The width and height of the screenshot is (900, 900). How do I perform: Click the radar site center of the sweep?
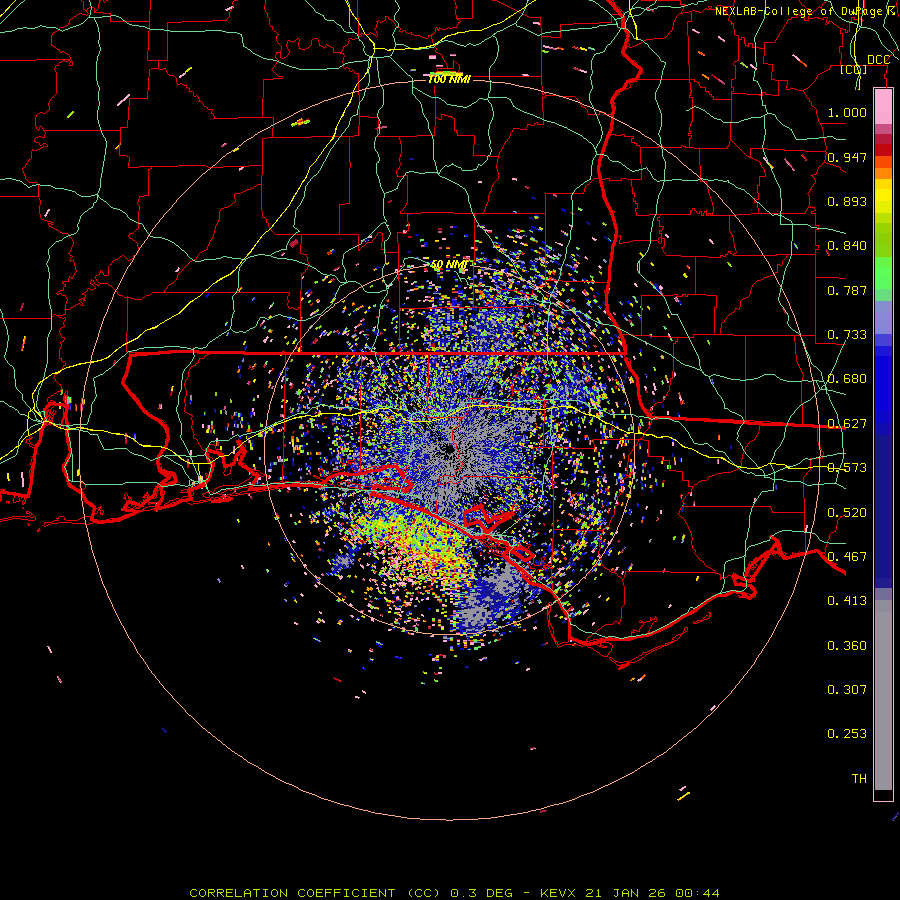pos(449,449)
